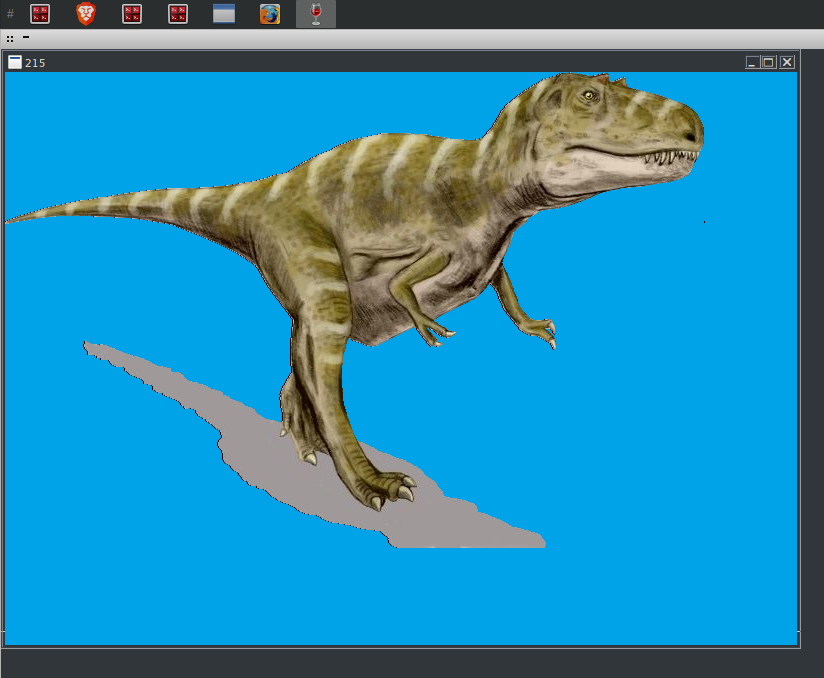This screenshot has height=678, width=824.
Task: Click the 215 window title bar text
Action: [35, 63]
